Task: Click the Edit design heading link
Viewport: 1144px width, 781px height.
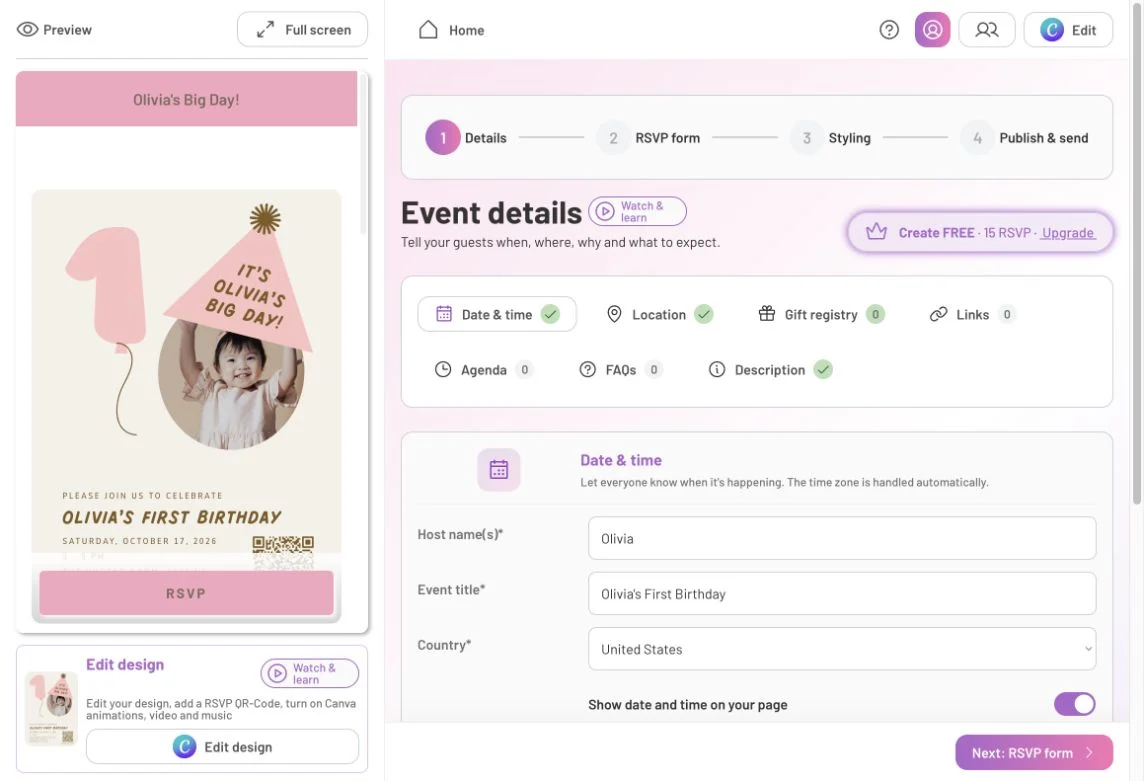Action: click(125, 664)
